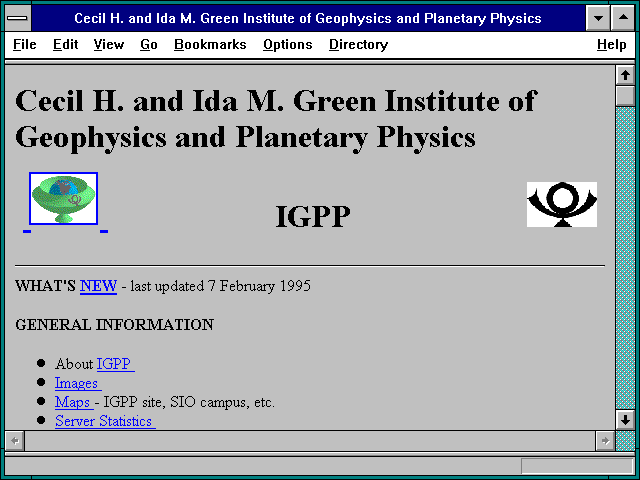
Task: Click the vertical scrollbar up arrow
Action: [x=625, y=75]
